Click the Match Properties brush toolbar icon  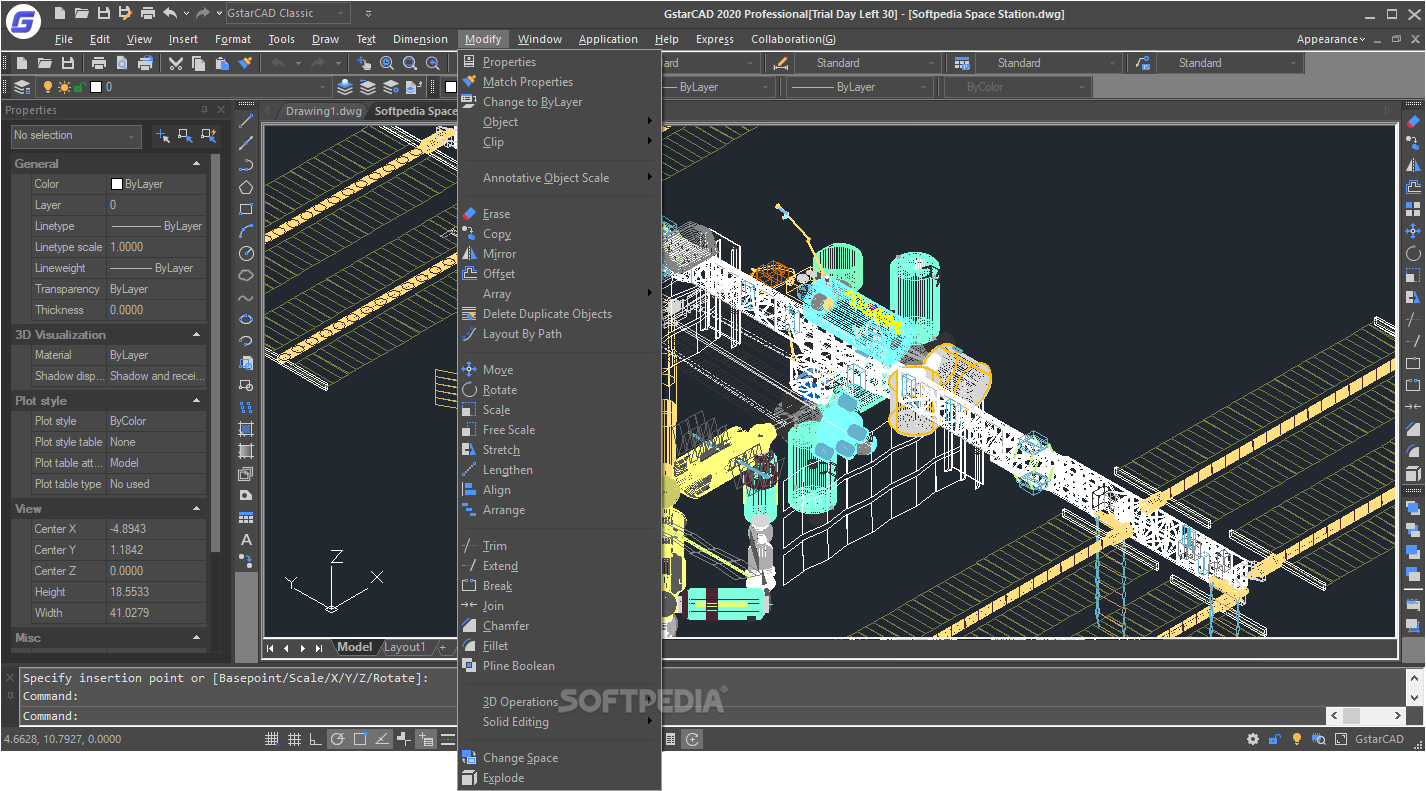(245, 63)
